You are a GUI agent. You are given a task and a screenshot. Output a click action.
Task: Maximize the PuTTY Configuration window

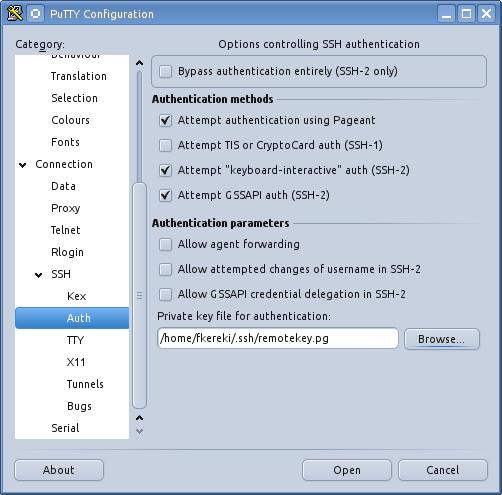[x=466, y=14]
